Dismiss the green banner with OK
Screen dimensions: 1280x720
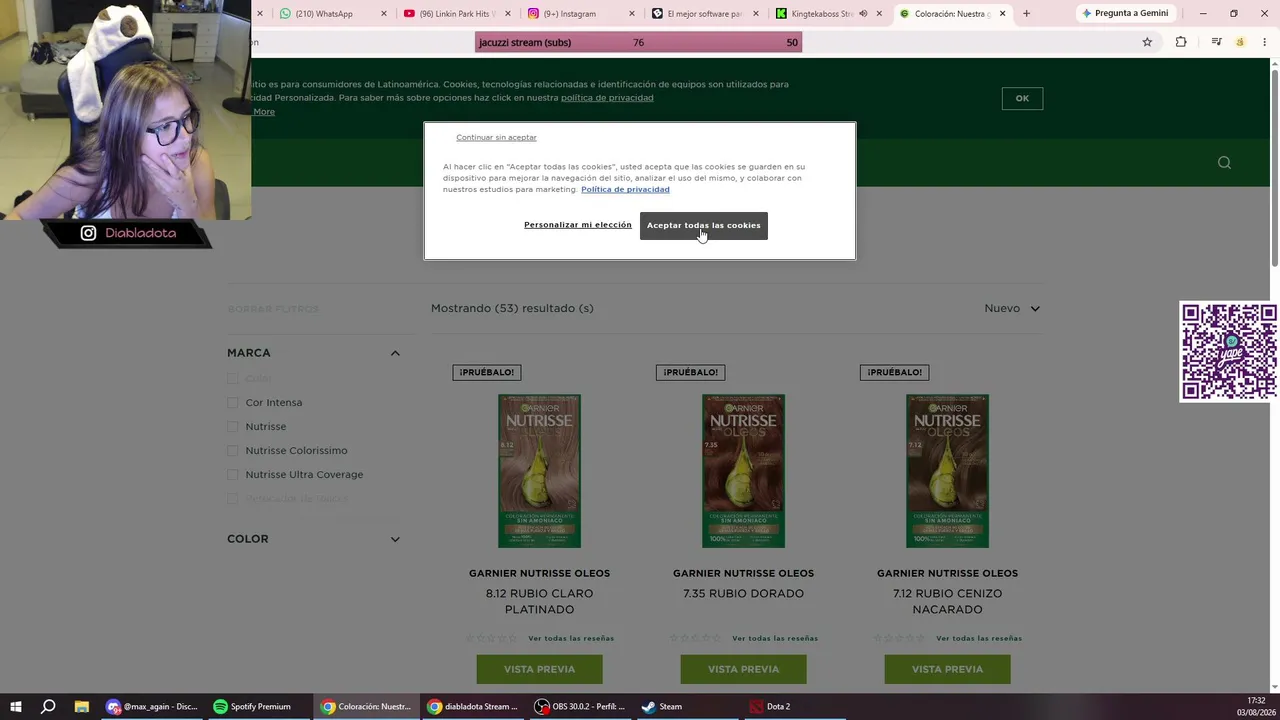[x=1022, y=98]
